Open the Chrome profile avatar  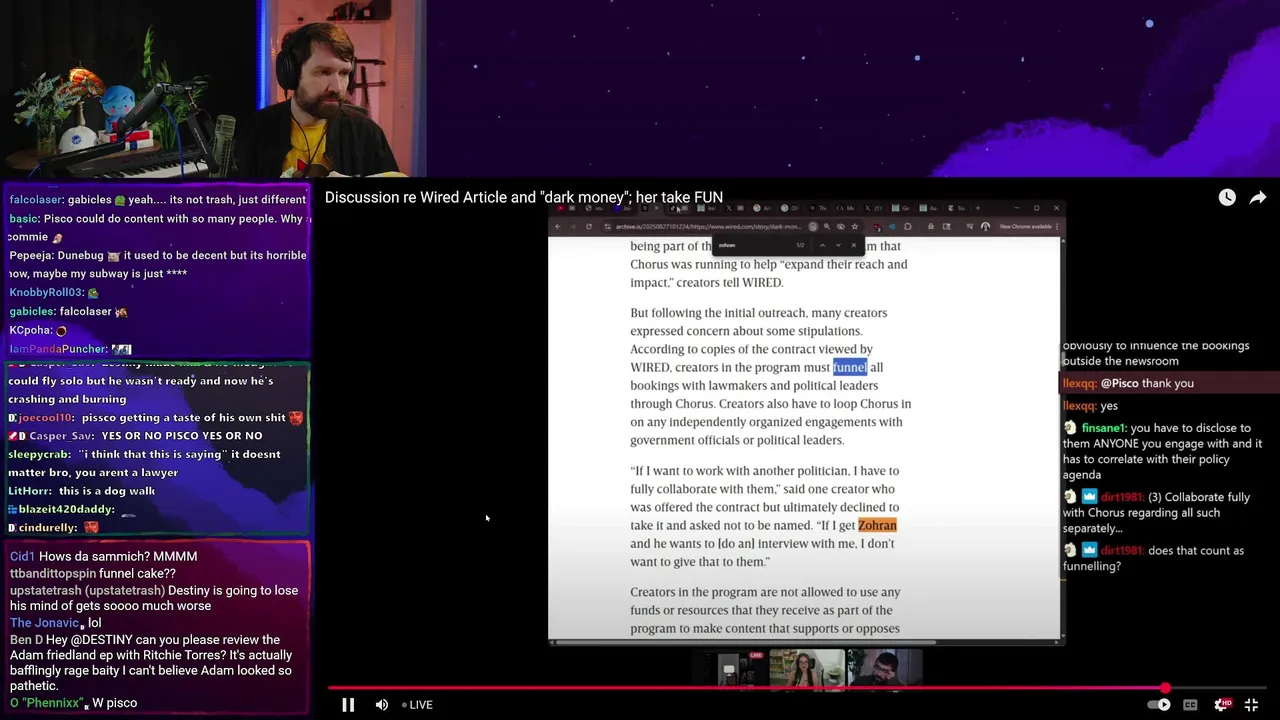(985, 227)
